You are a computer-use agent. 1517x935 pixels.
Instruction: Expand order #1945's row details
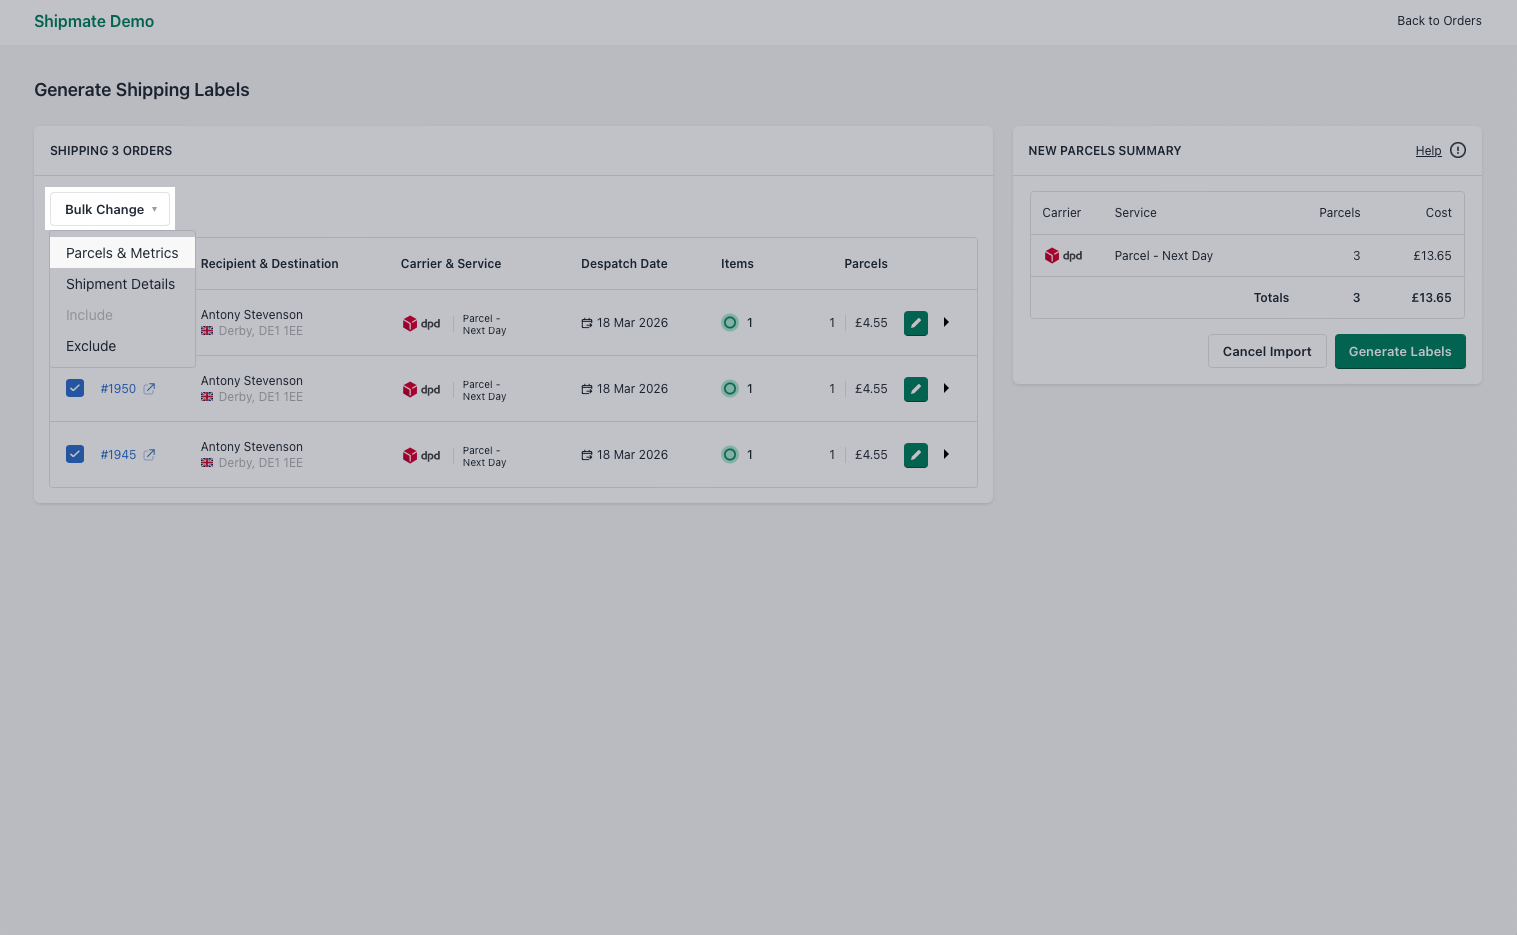pyautogui.click(x=946, y=454)
